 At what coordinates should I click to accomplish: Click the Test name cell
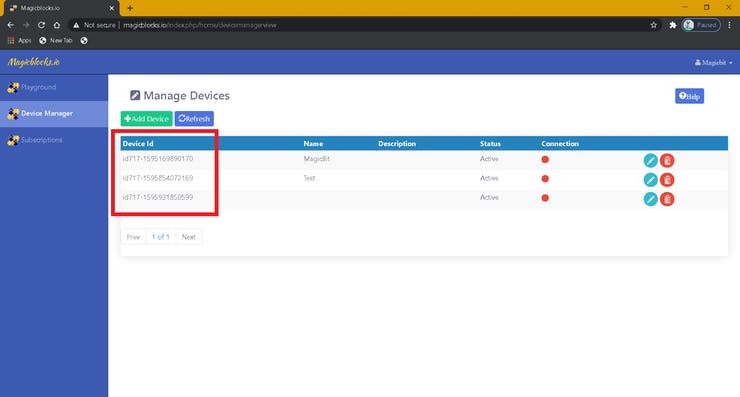point(309,178)
